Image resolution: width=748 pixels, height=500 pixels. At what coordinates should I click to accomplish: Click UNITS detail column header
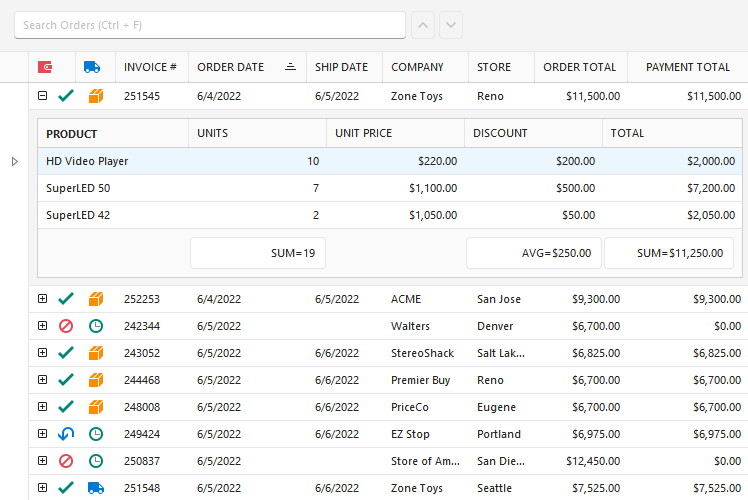[x=258, y=134]
